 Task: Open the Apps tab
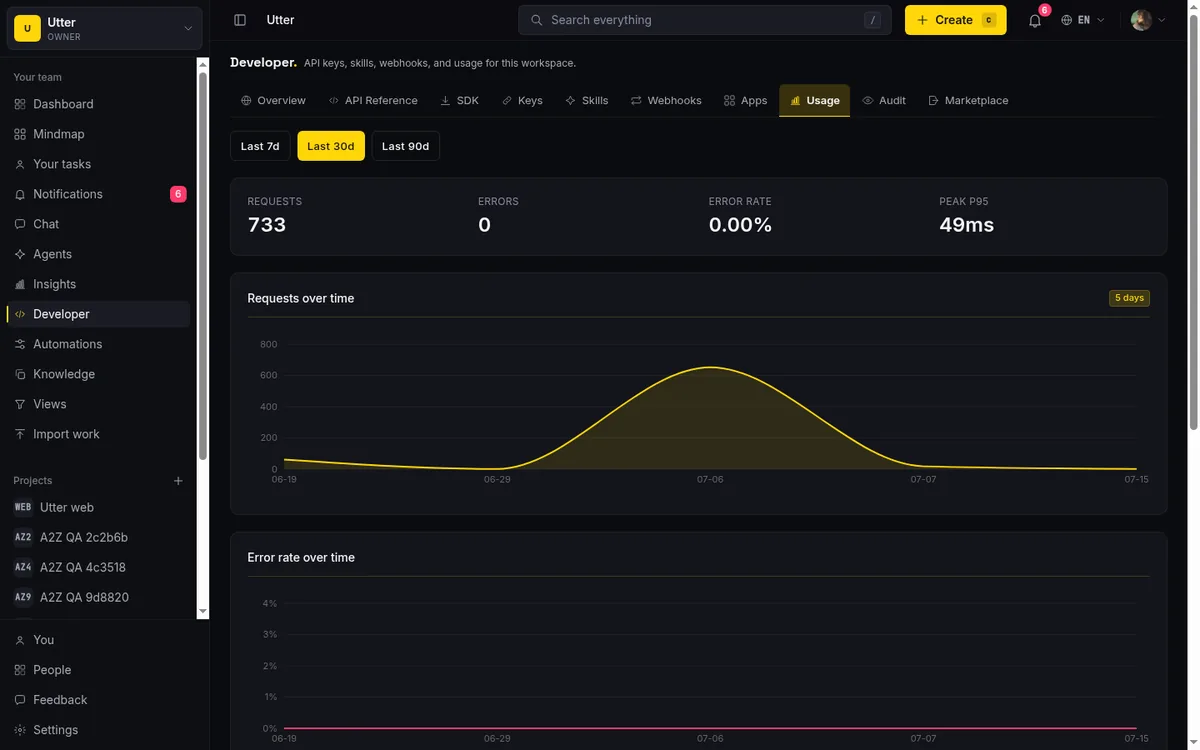coord(745,100)
